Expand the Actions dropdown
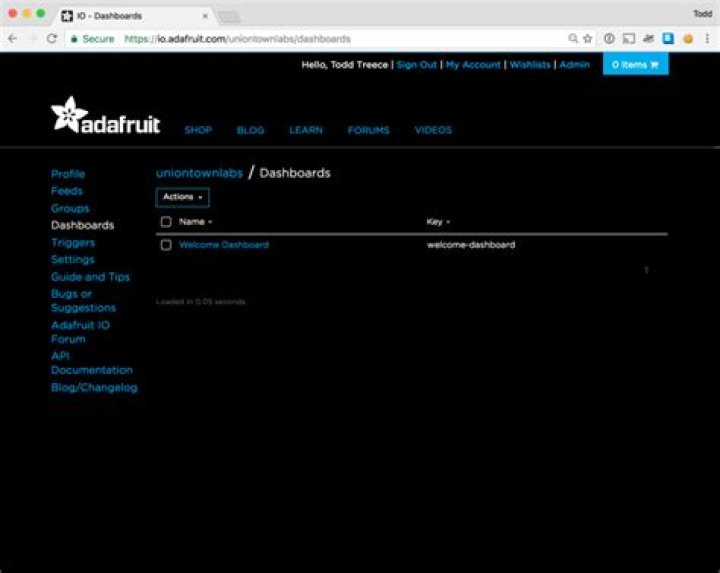The image size is (720, 573). (x=182, y=197)
